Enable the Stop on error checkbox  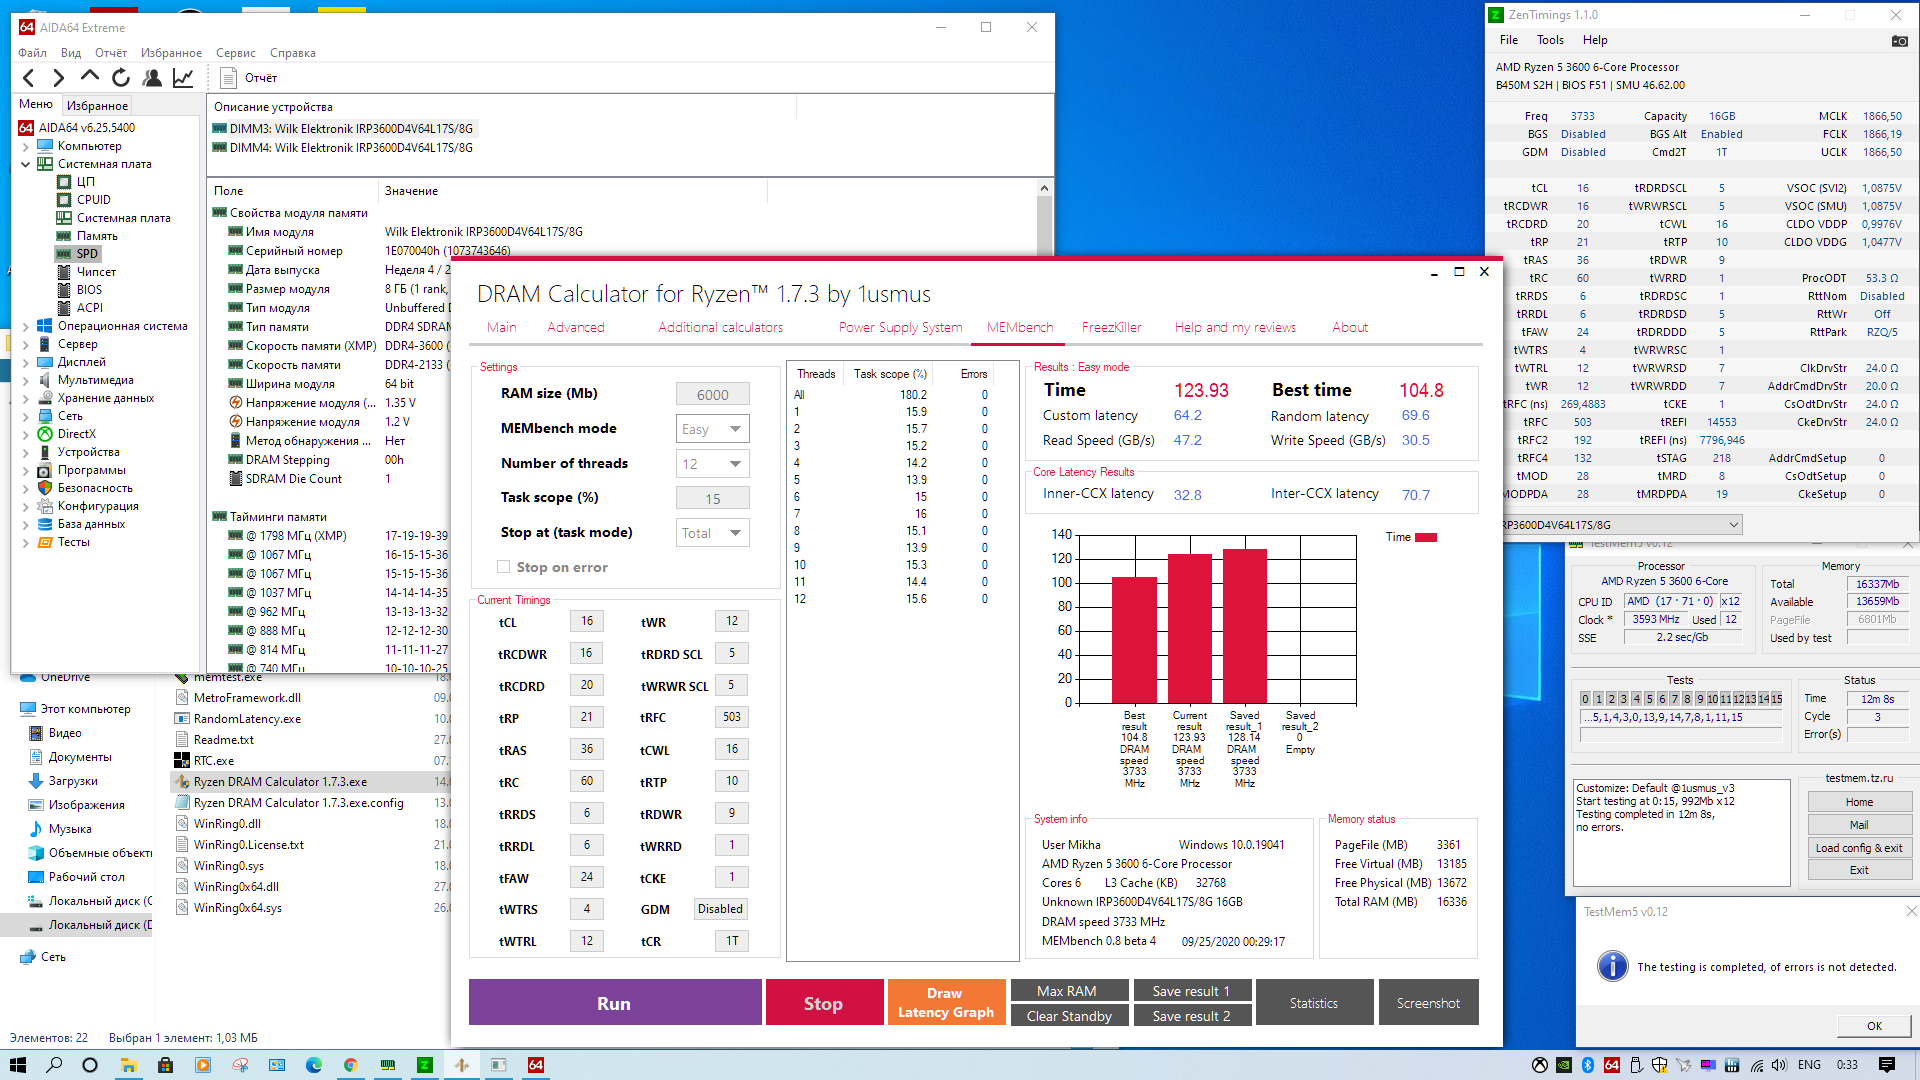pyautogui.click(x=504, y=567)
